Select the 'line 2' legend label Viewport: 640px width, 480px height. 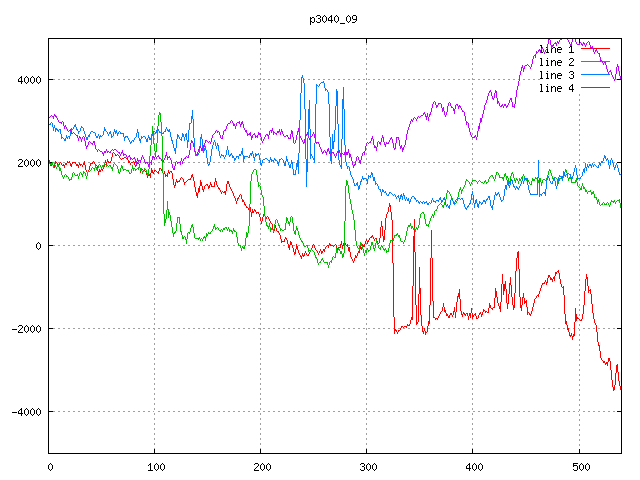point(556,62)
